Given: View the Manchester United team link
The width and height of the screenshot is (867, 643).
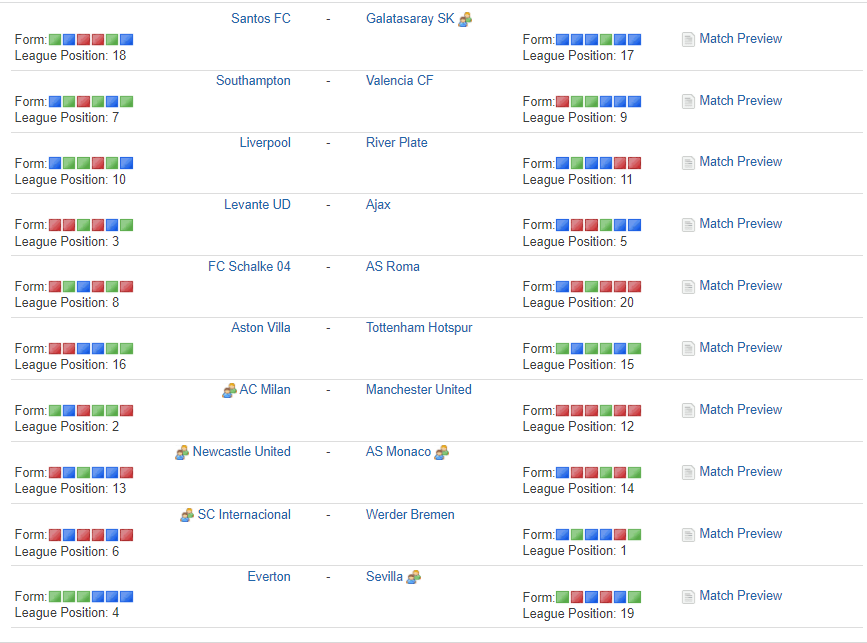Looking at the screenshot, I should click(x=418, y=390).
